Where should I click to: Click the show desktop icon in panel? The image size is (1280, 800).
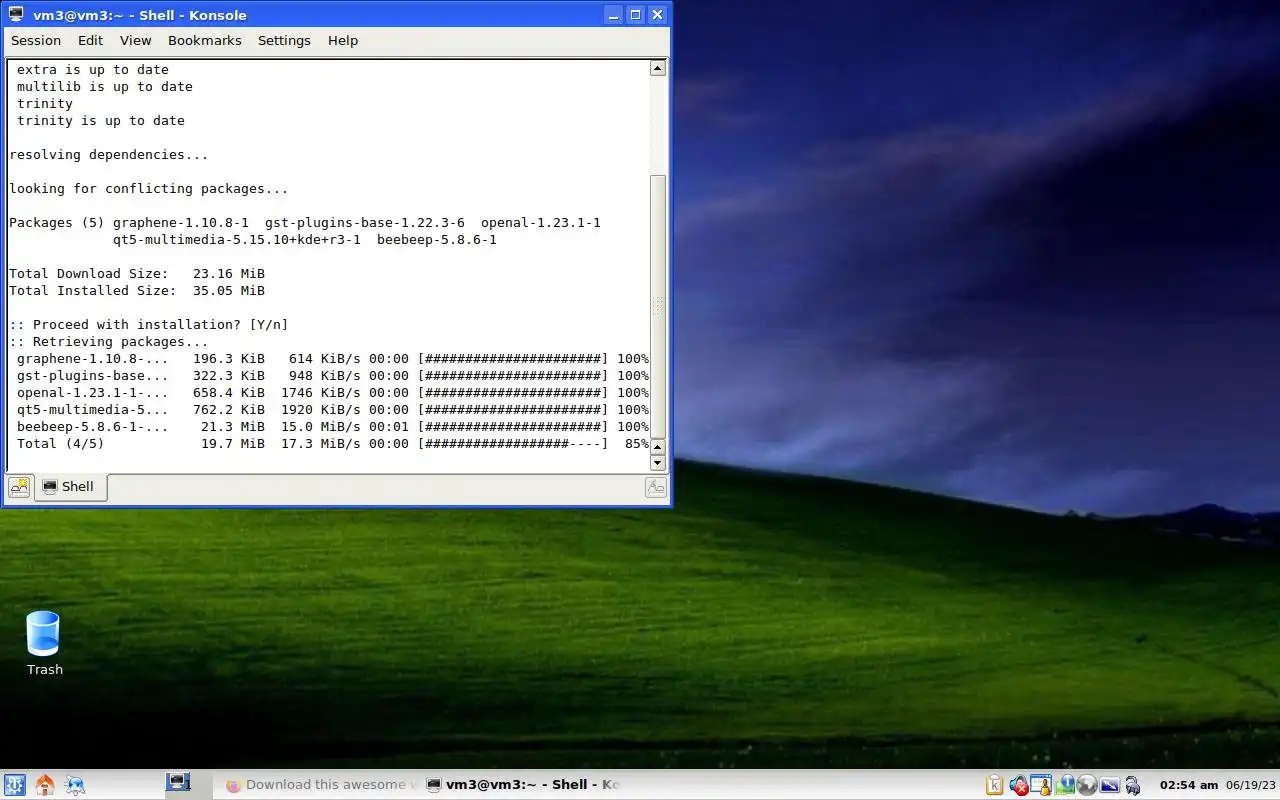point(75,785)
